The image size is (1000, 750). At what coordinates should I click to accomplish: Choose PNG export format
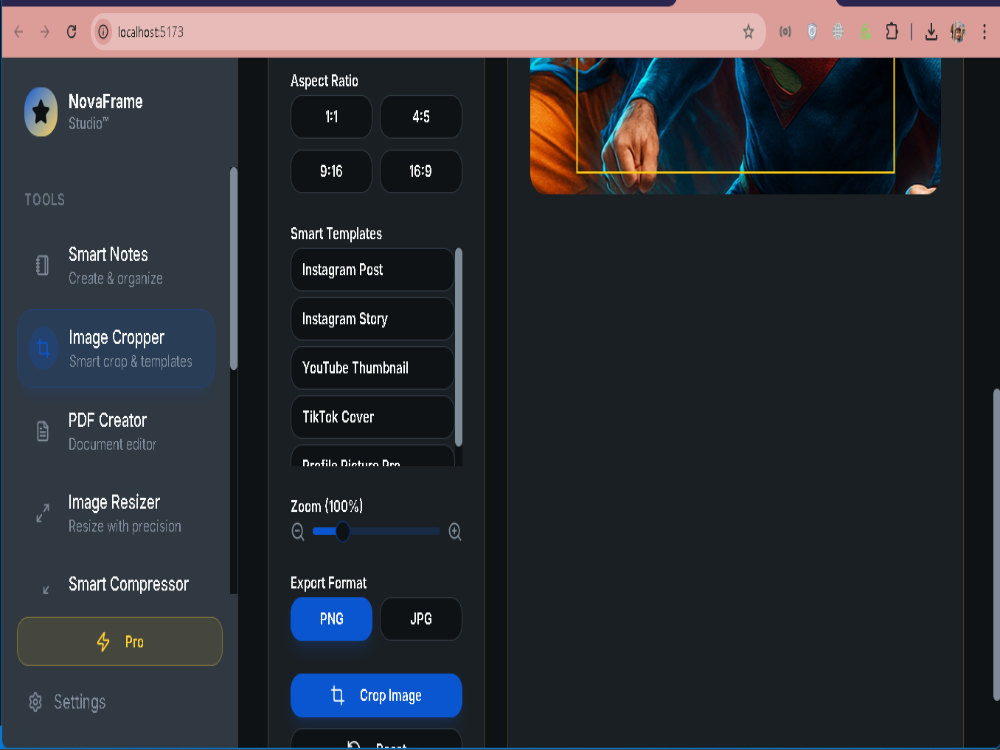(332, 619)
